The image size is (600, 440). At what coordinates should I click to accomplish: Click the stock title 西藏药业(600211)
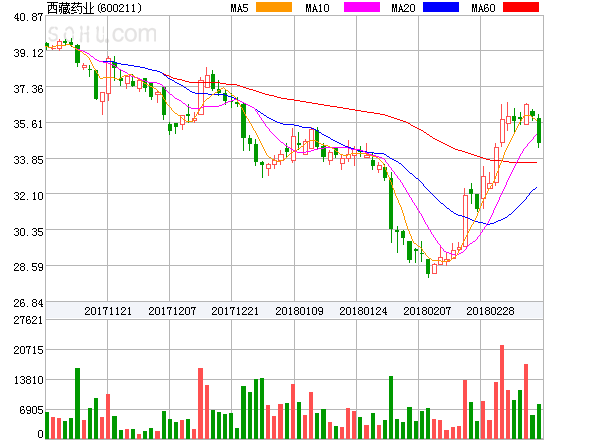[x=94, y=8]
